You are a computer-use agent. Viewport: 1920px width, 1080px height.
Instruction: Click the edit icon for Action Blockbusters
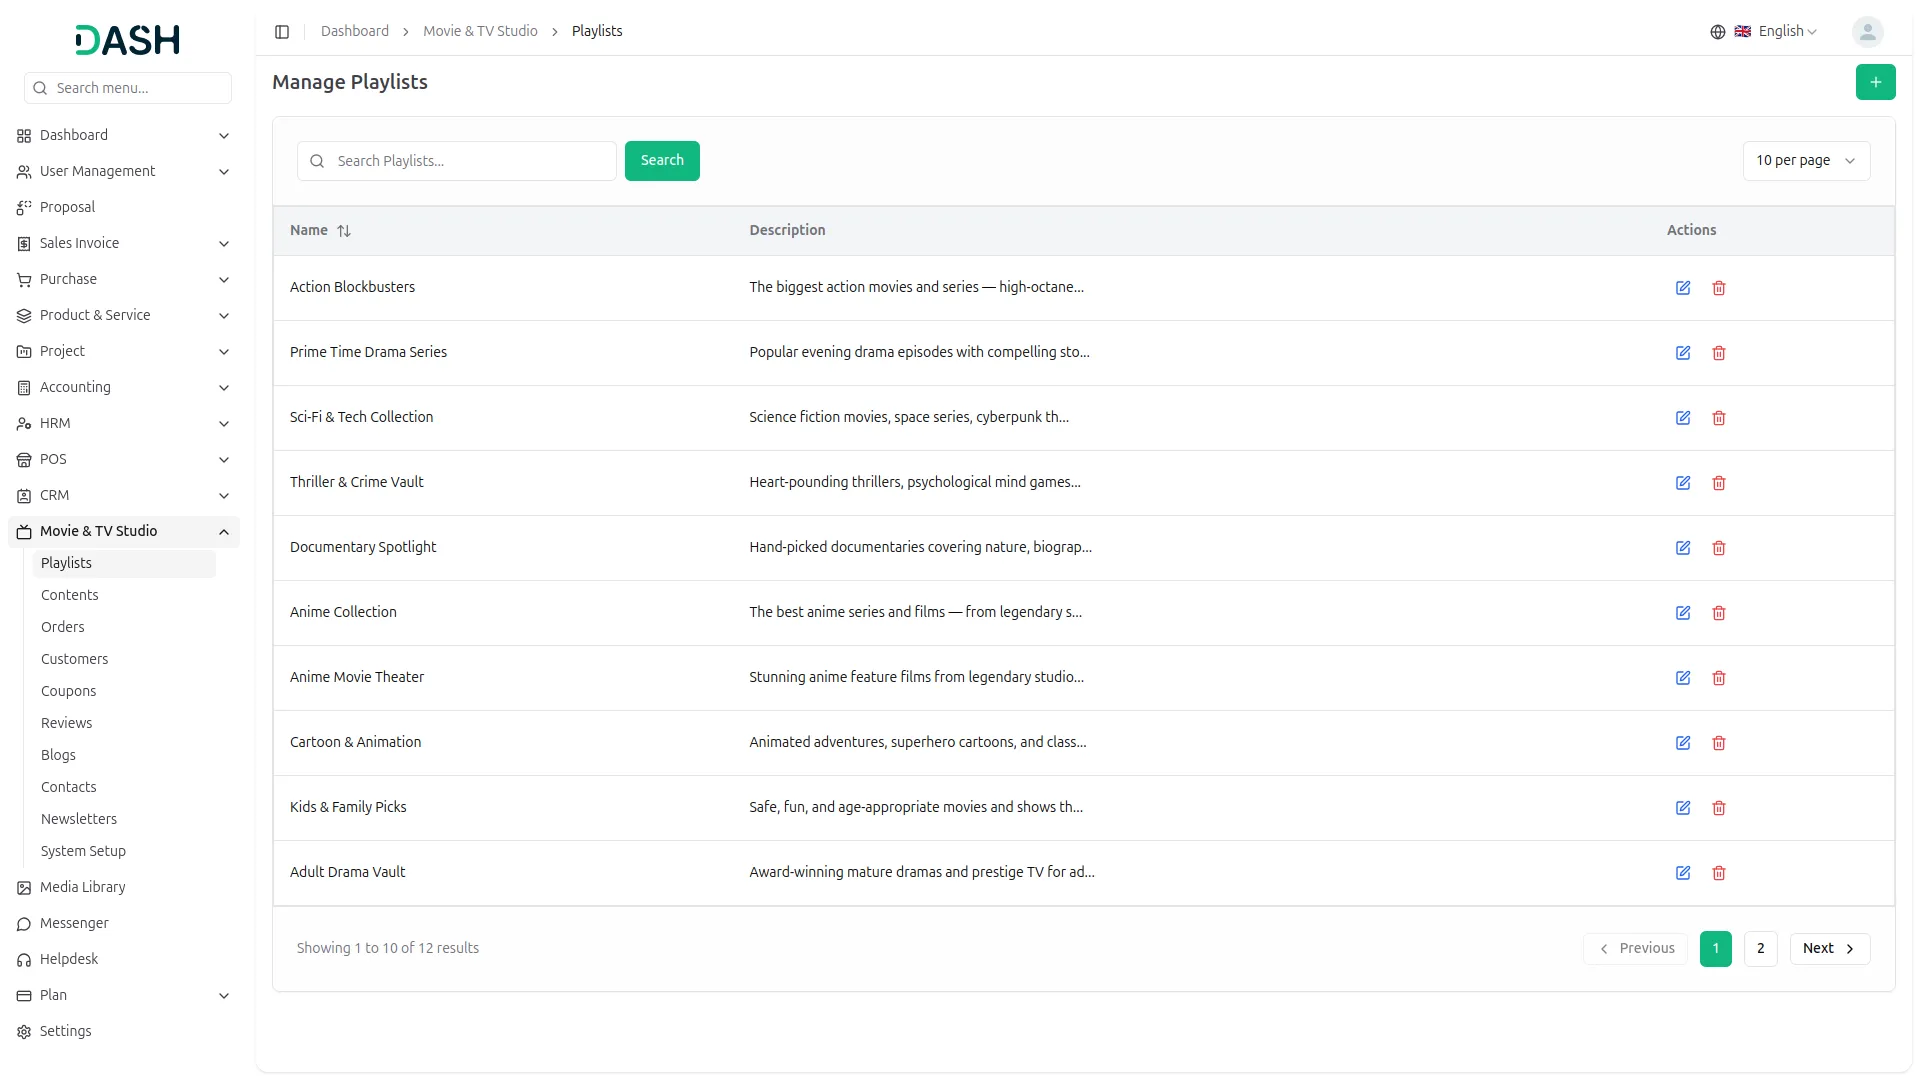point(1683,288)
